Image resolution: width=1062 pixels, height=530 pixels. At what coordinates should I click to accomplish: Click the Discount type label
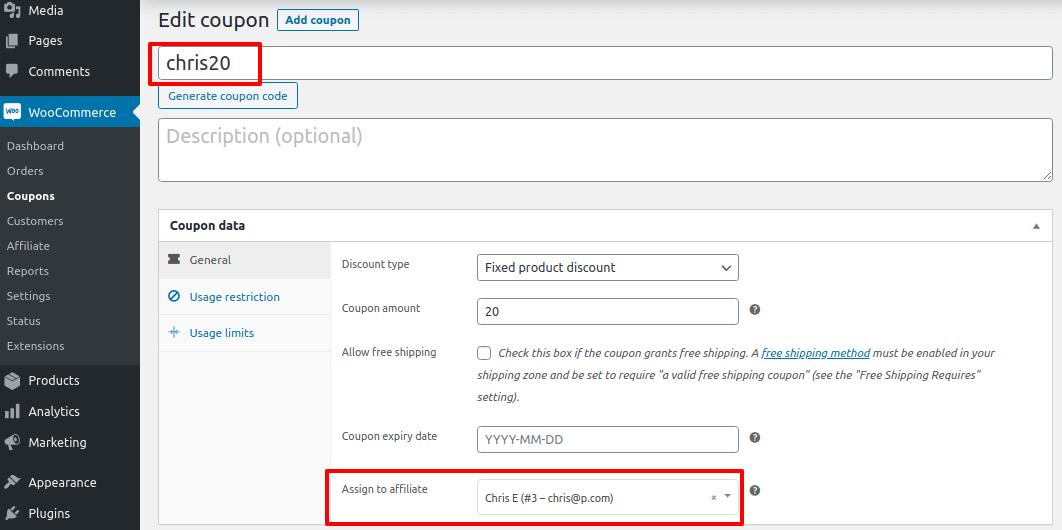(x=375, y=264)
